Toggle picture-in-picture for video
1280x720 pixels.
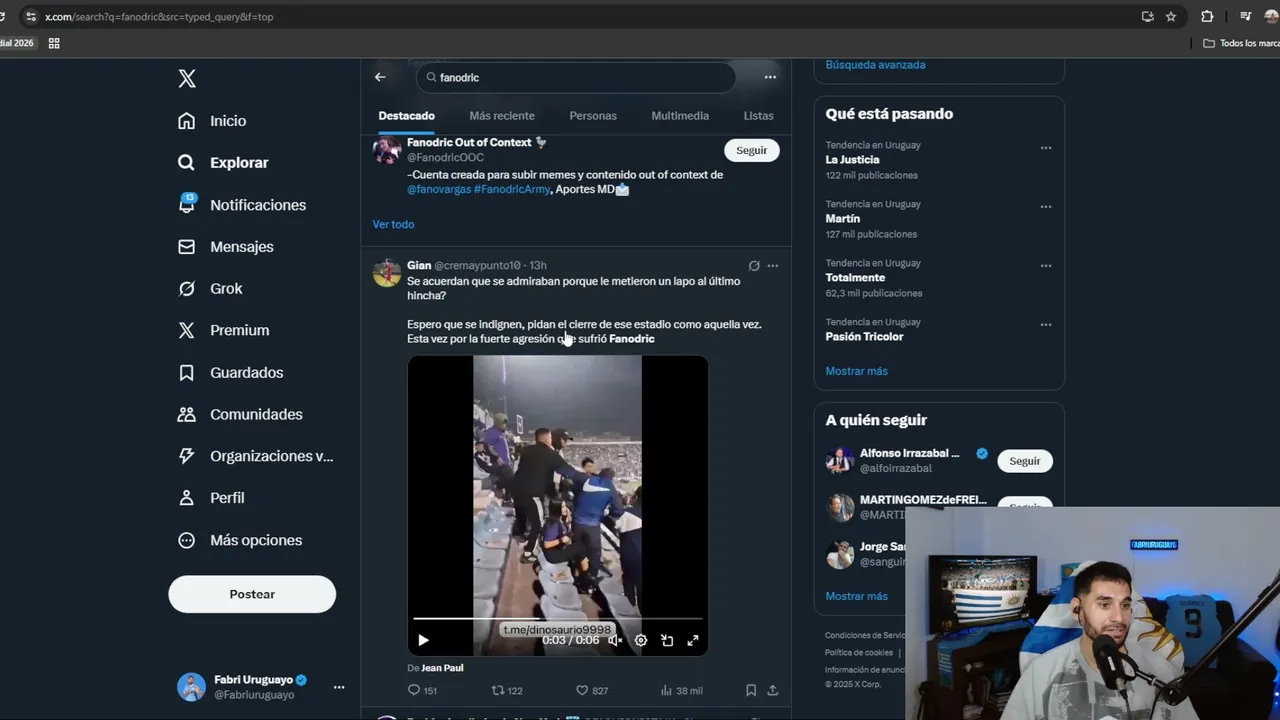click(x=667, y=641)
